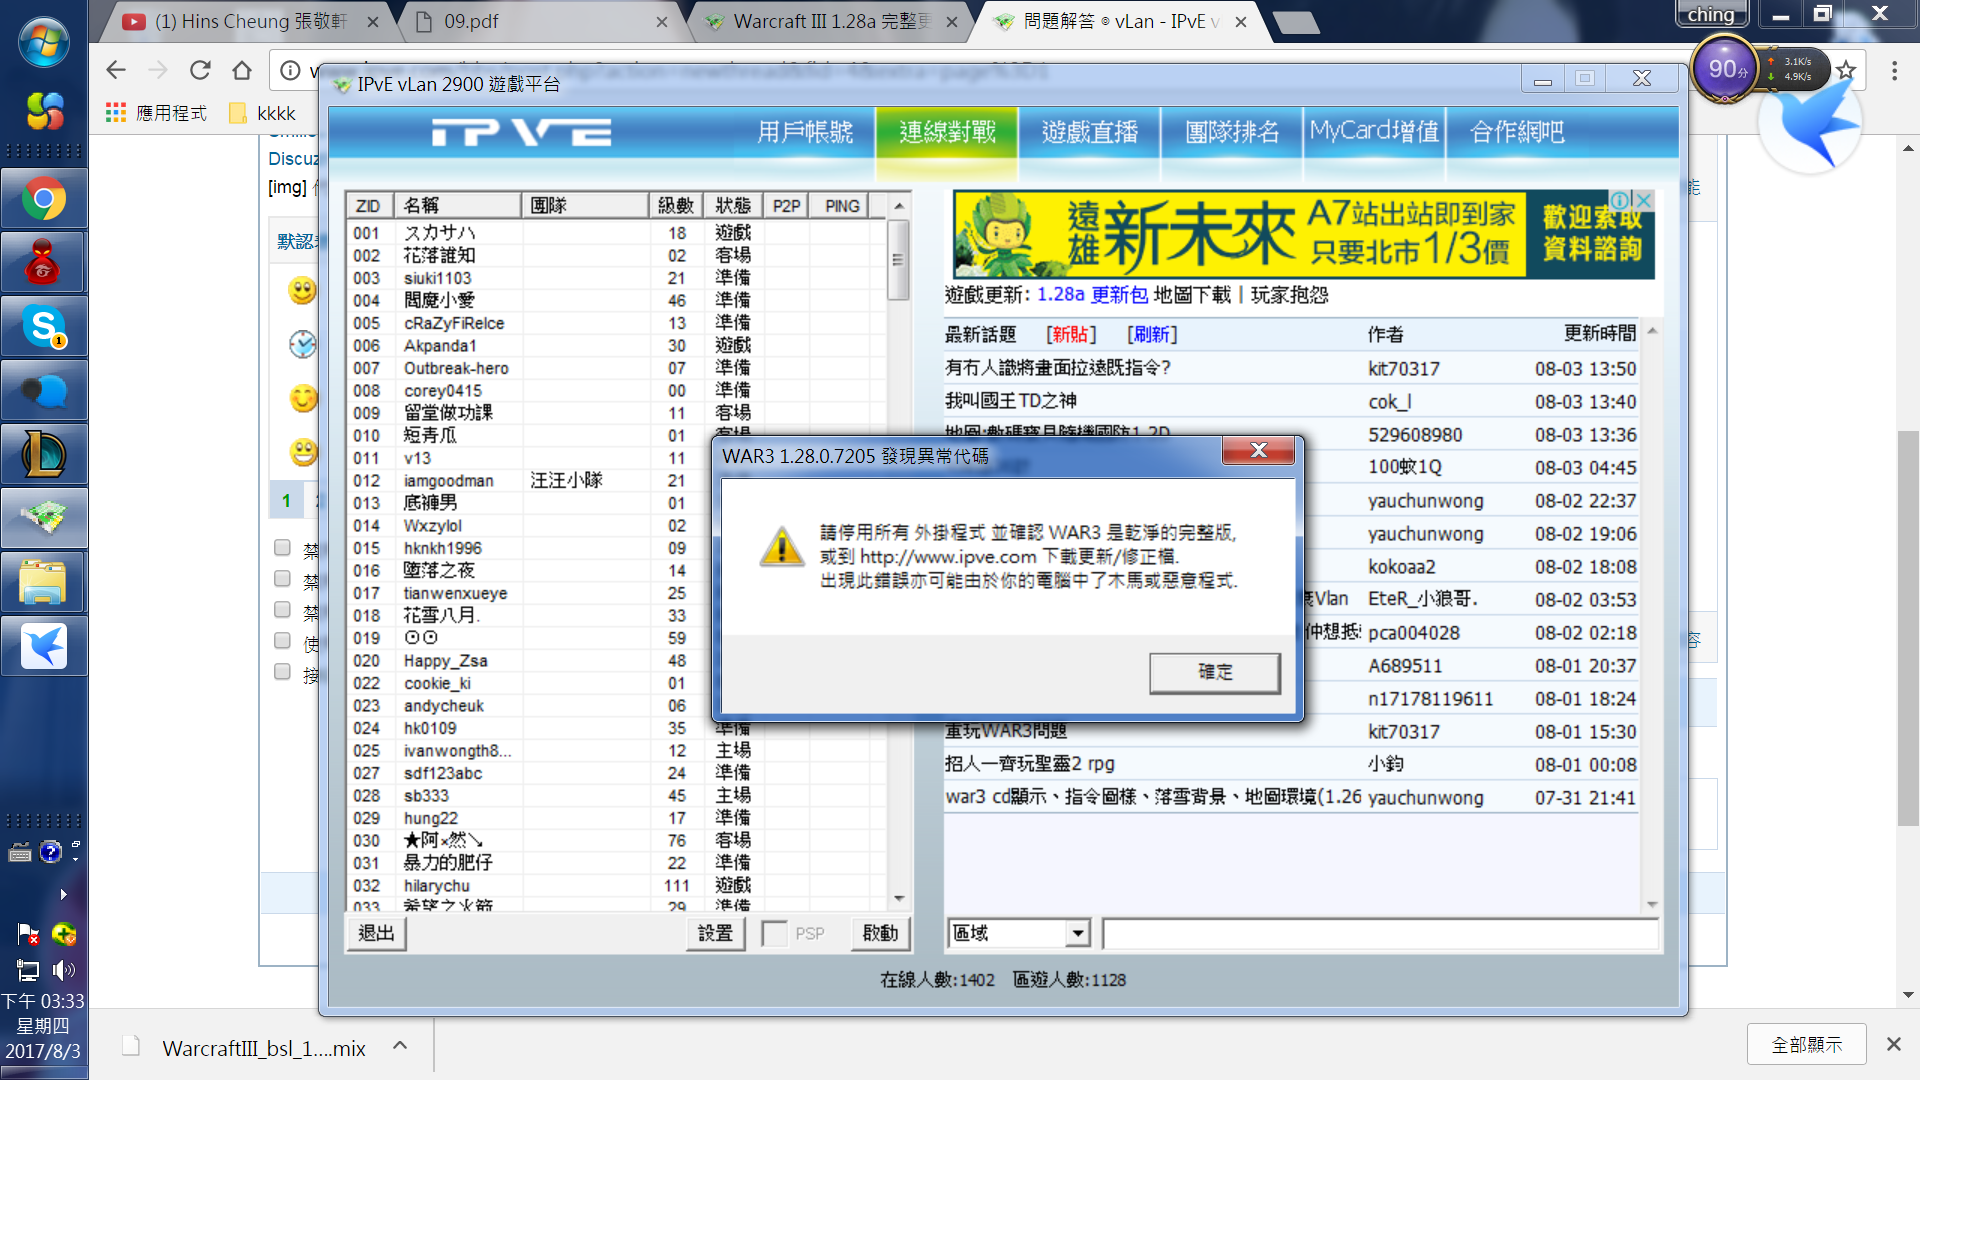
Task: Click the system volume speaker icon
Action: click(63, 970)
